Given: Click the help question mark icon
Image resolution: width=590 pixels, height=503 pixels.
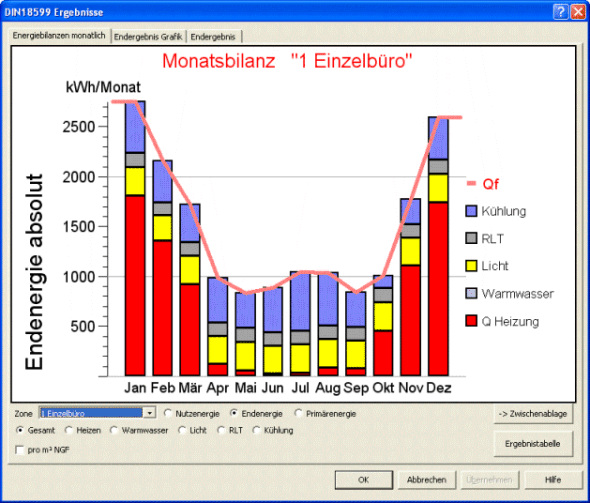Looking at the screenshot, I should [x=560, y=12].
